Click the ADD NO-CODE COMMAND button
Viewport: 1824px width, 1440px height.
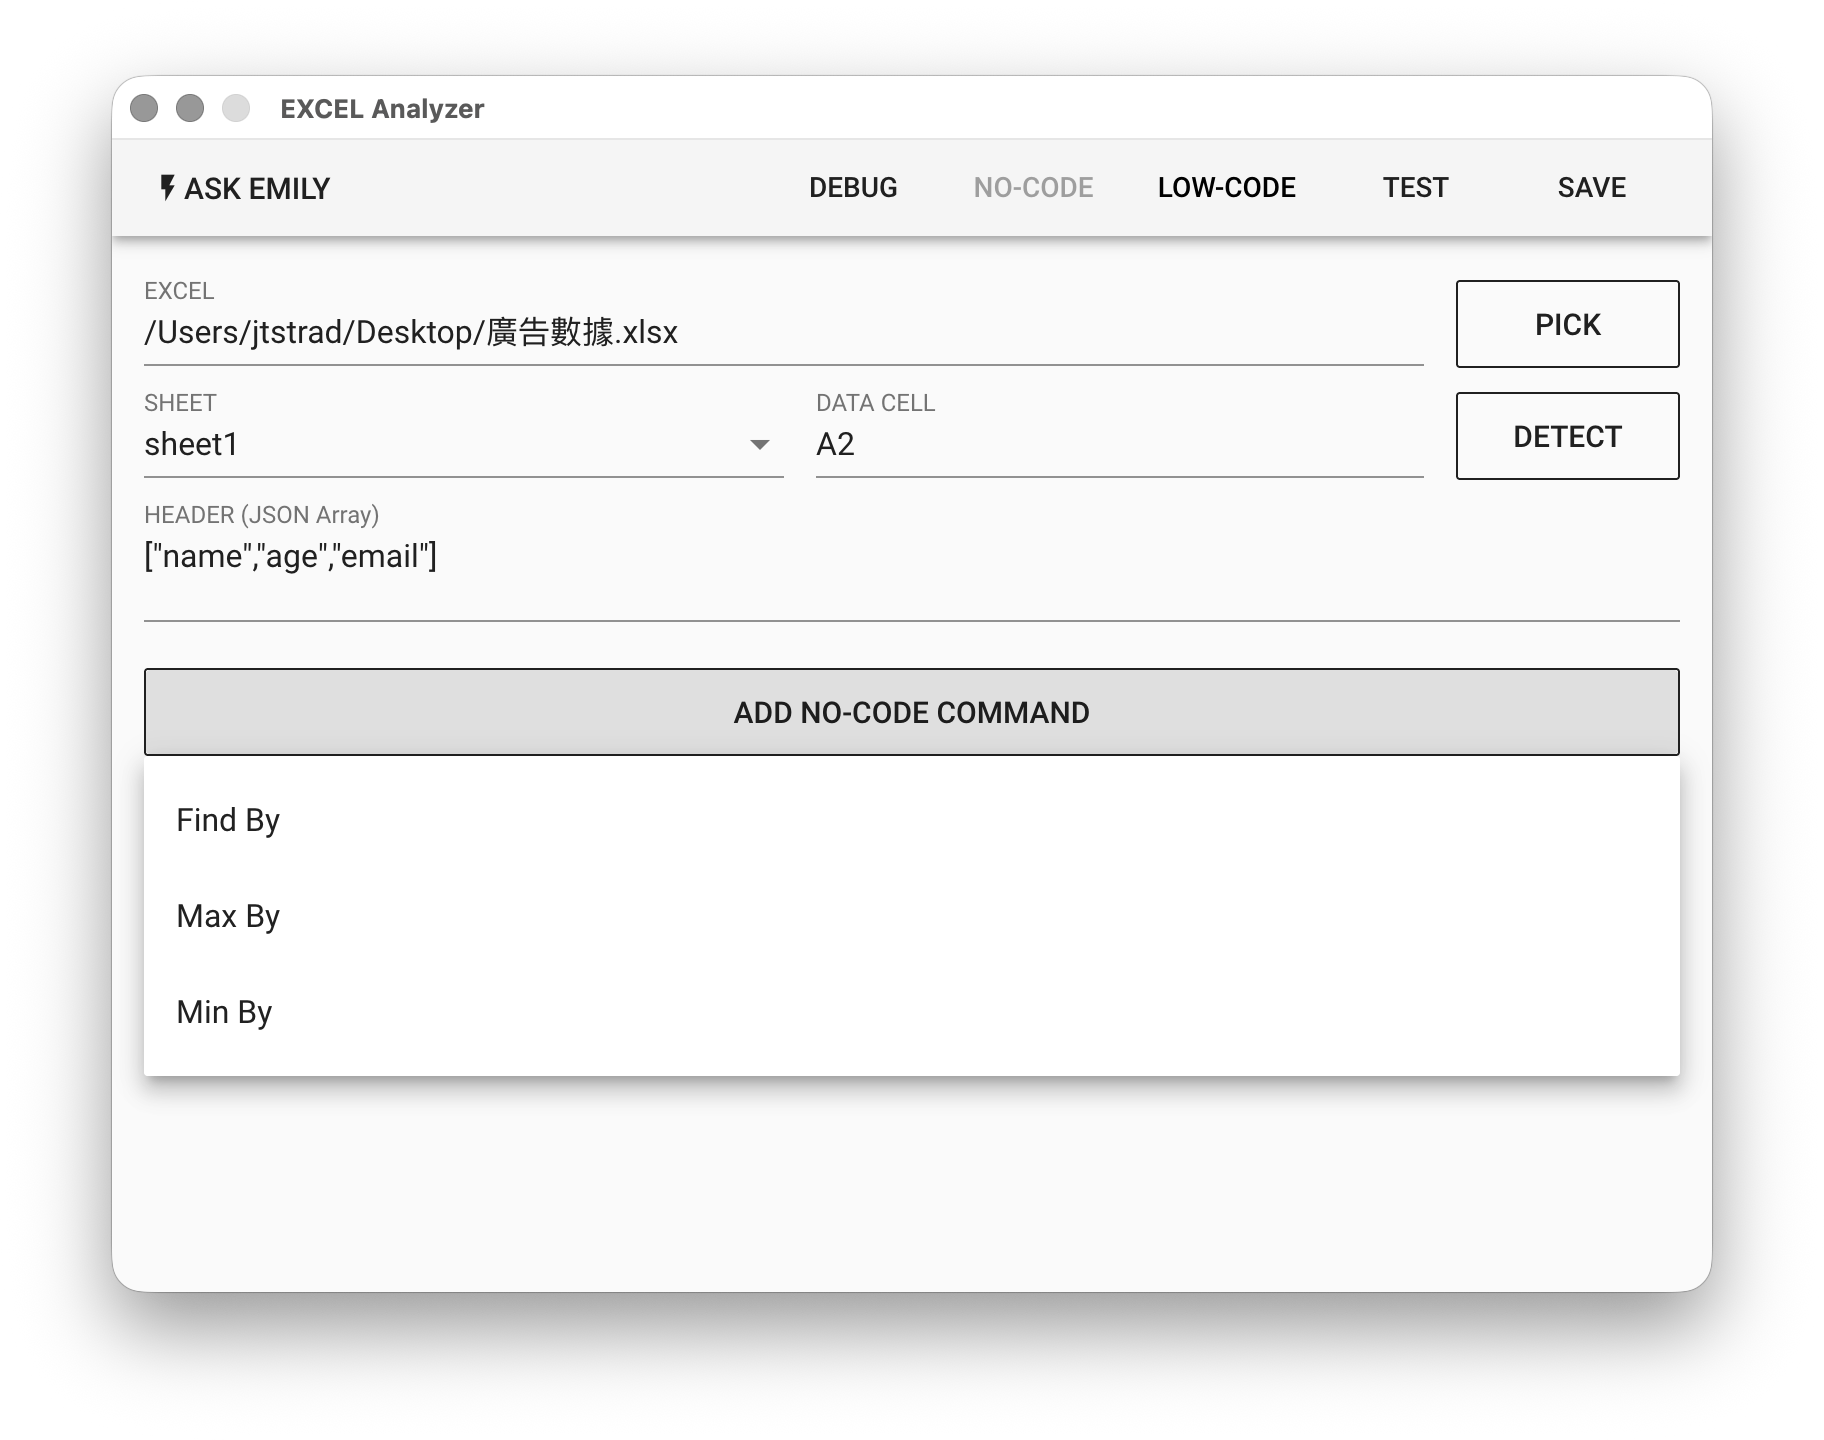click(x=911, y=712)
